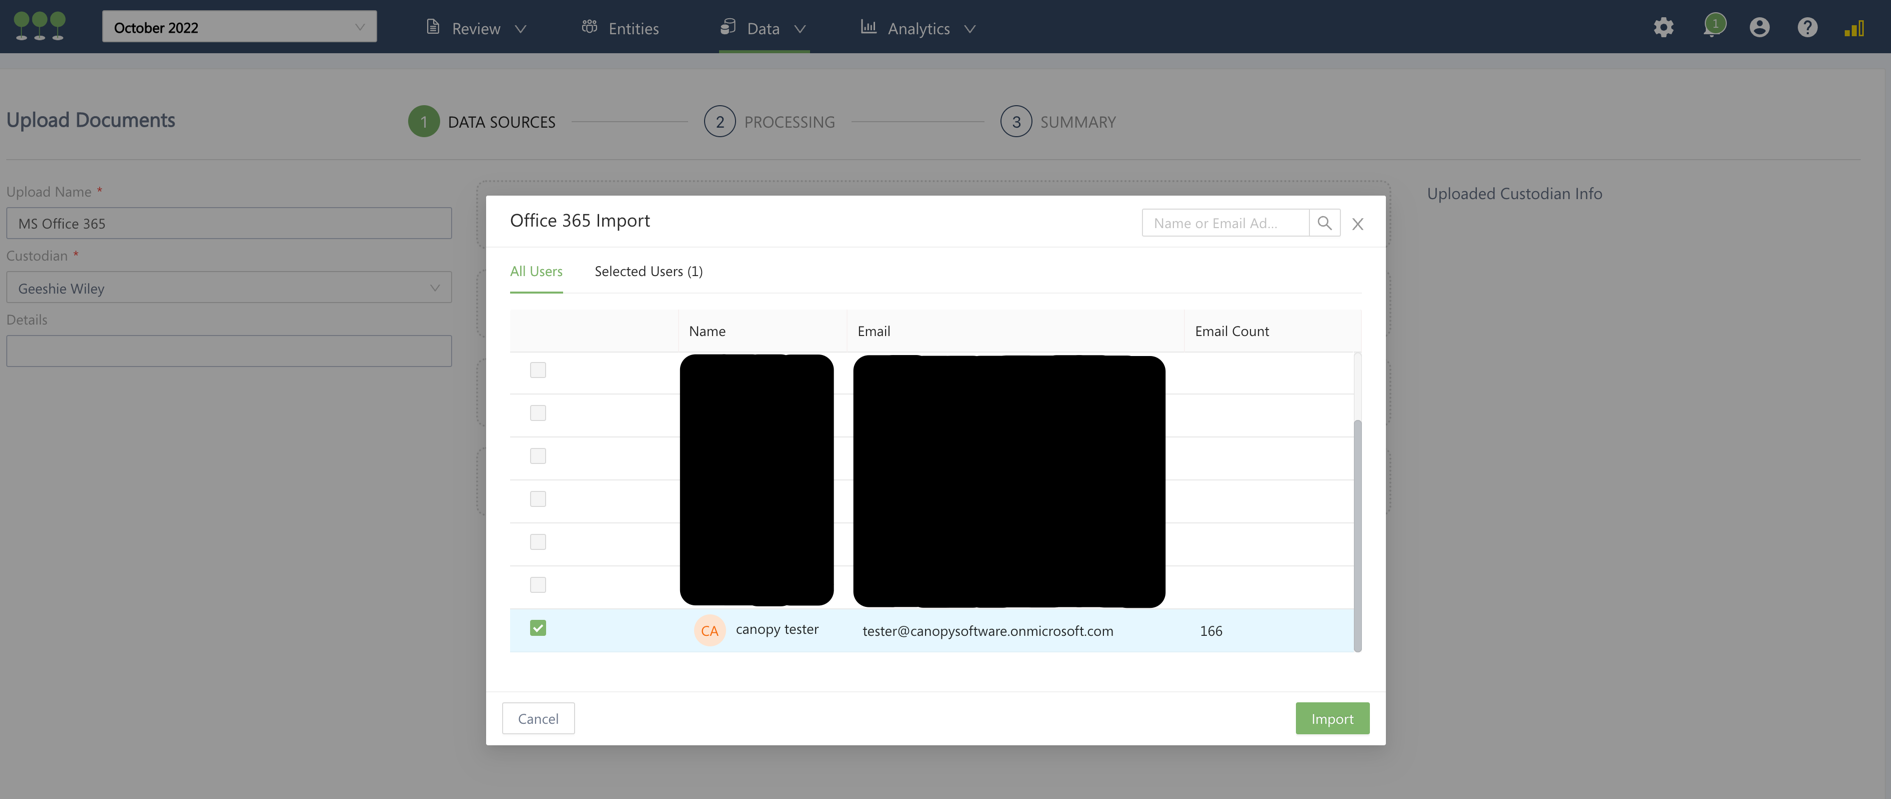This screenshot has width=1891, height=799.
Task: Check the first user row checkbox
Action: coord(538,370)
